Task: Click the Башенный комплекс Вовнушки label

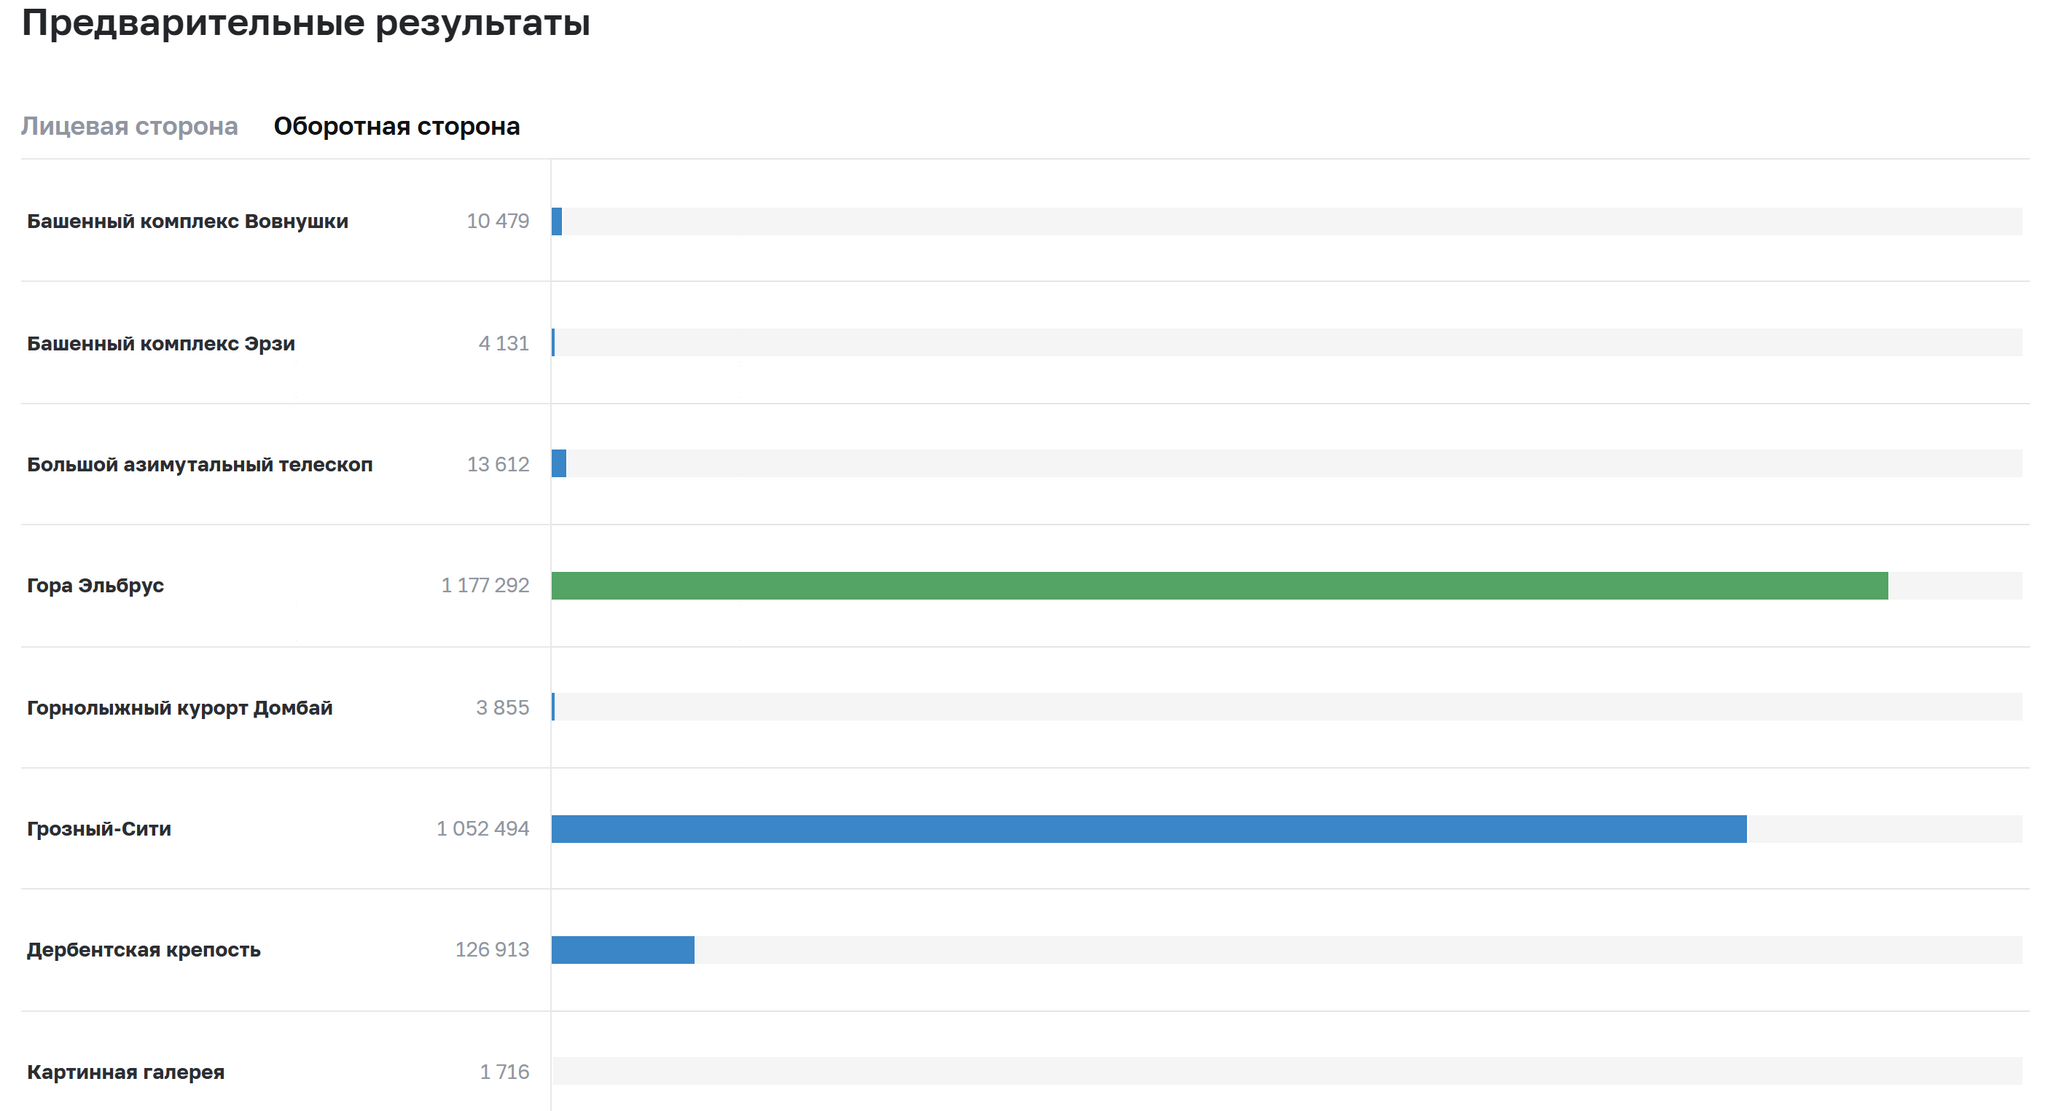Action: coord(187,221)
